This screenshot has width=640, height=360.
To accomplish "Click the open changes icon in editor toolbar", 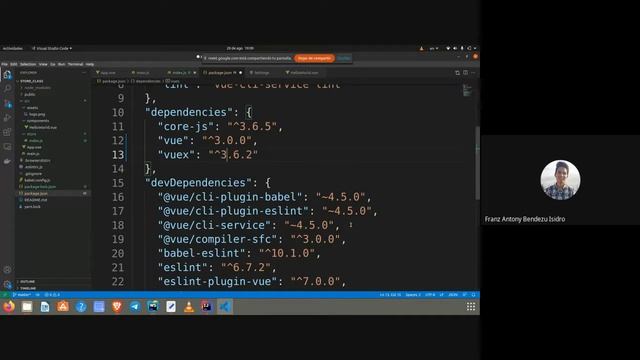I will coord(457,73).
